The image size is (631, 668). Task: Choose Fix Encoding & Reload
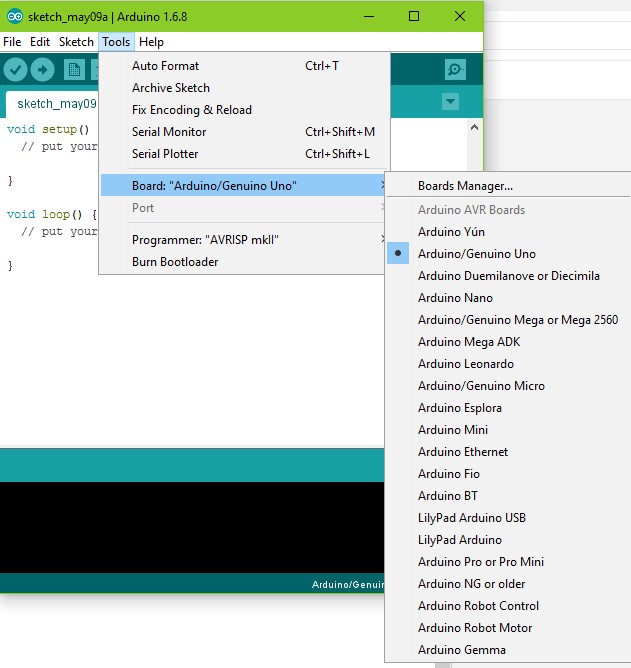tap(245, 110)
